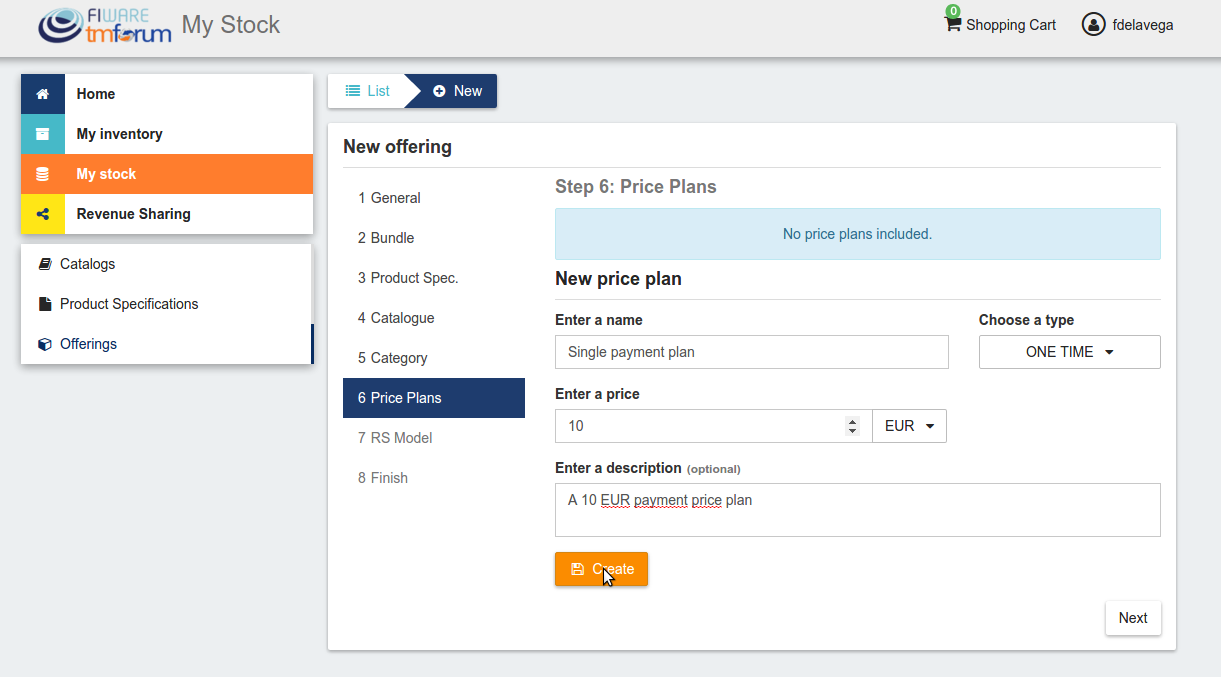This screenshot has height=677, width=1221.
Task: Open the Shopping Cart icon
Action: click(952, 23)
